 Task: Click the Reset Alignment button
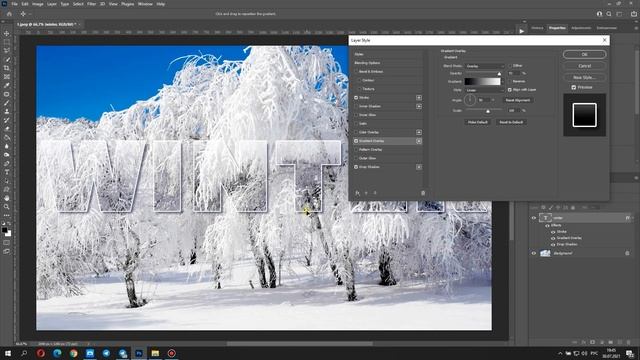[518, 100]
